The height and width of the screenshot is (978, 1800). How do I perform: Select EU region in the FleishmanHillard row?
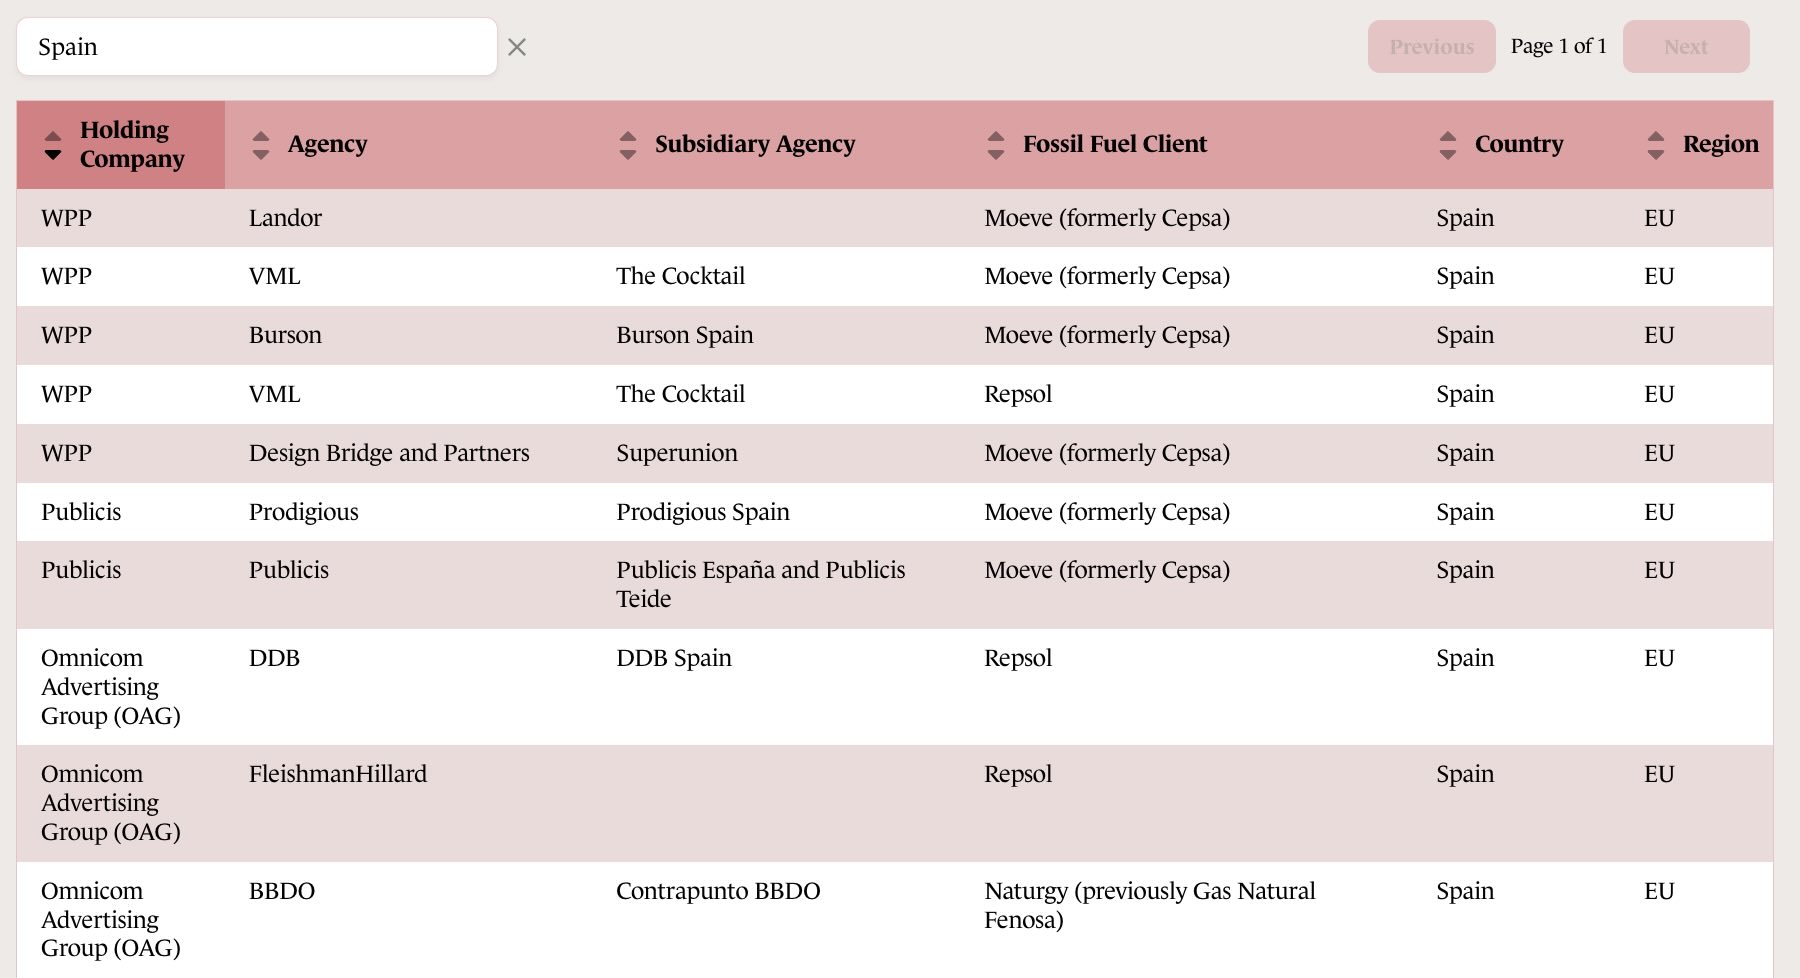tap(1659, 774)
